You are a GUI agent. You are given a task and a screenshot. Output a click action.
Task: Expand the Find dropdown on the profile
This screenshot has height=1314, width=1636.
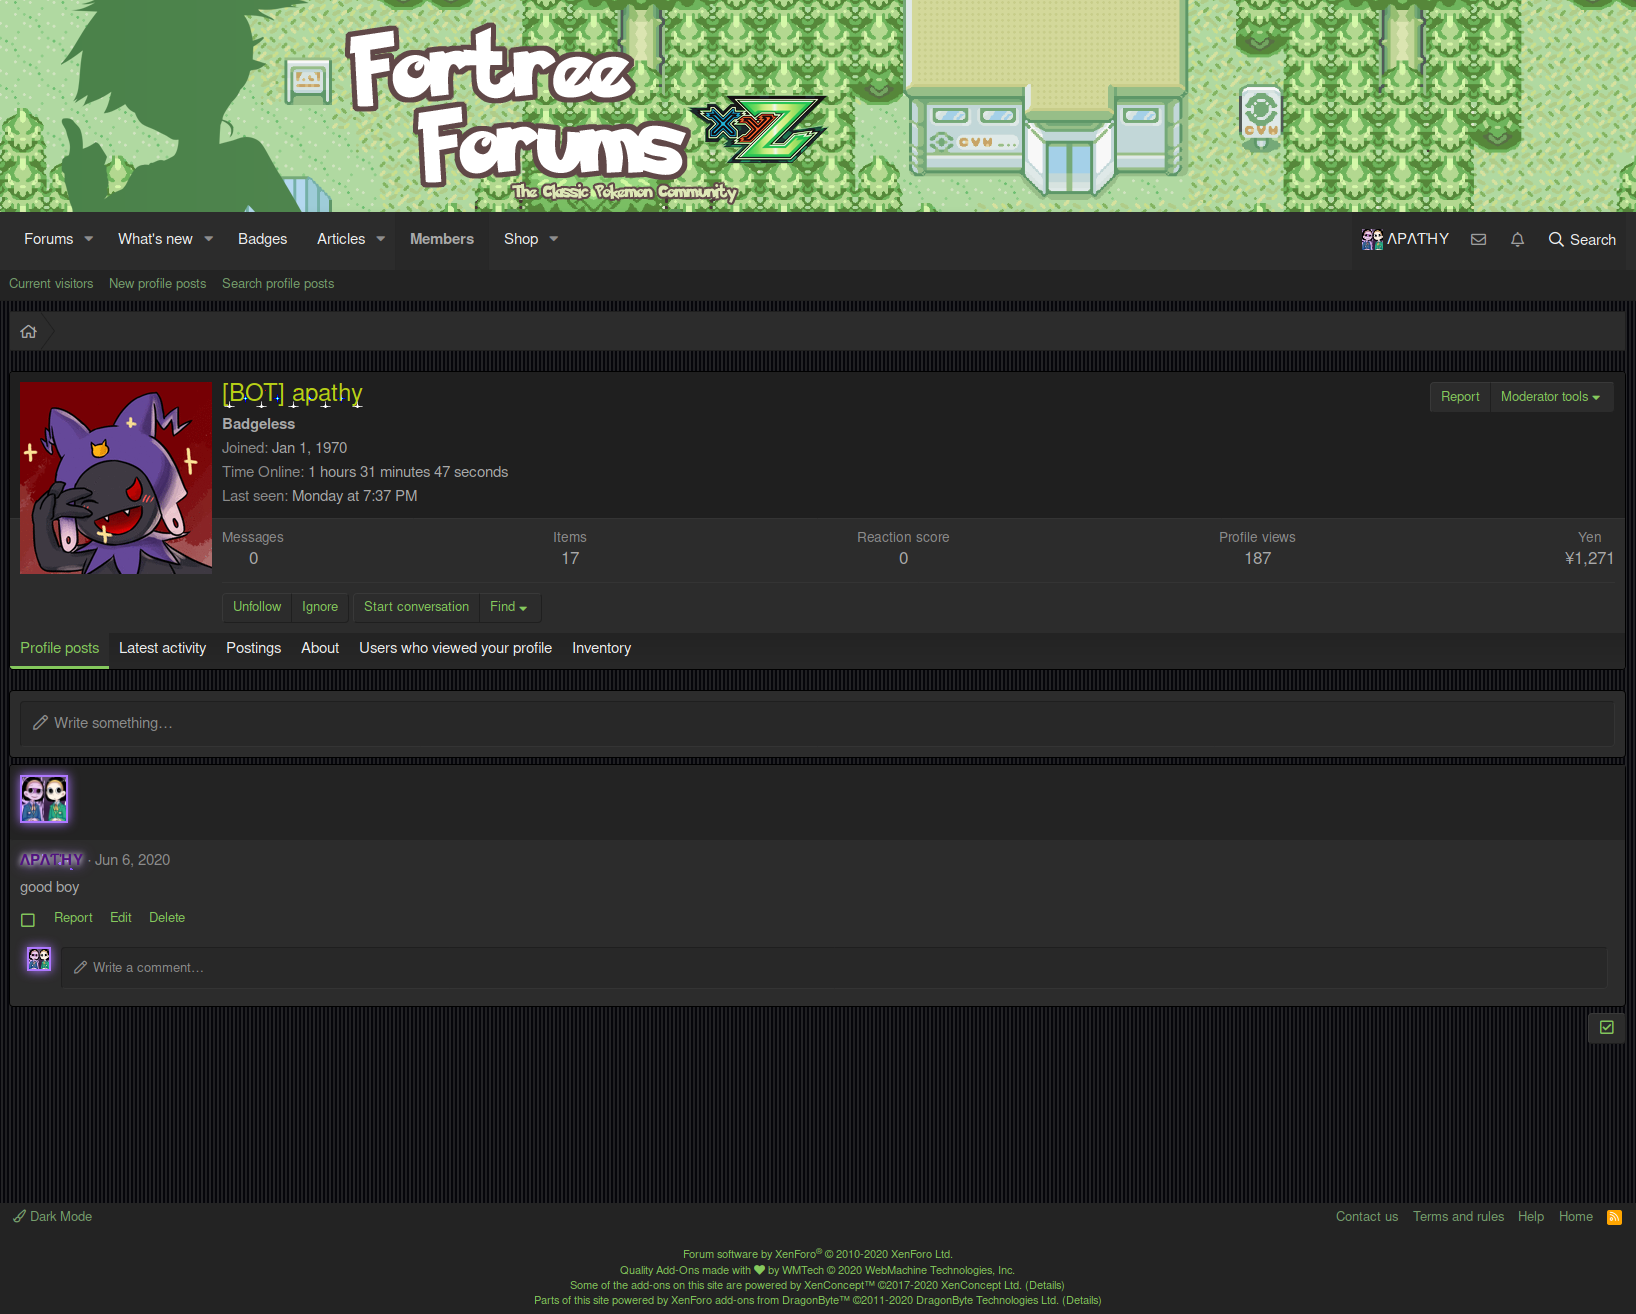[x=509, y=607]
